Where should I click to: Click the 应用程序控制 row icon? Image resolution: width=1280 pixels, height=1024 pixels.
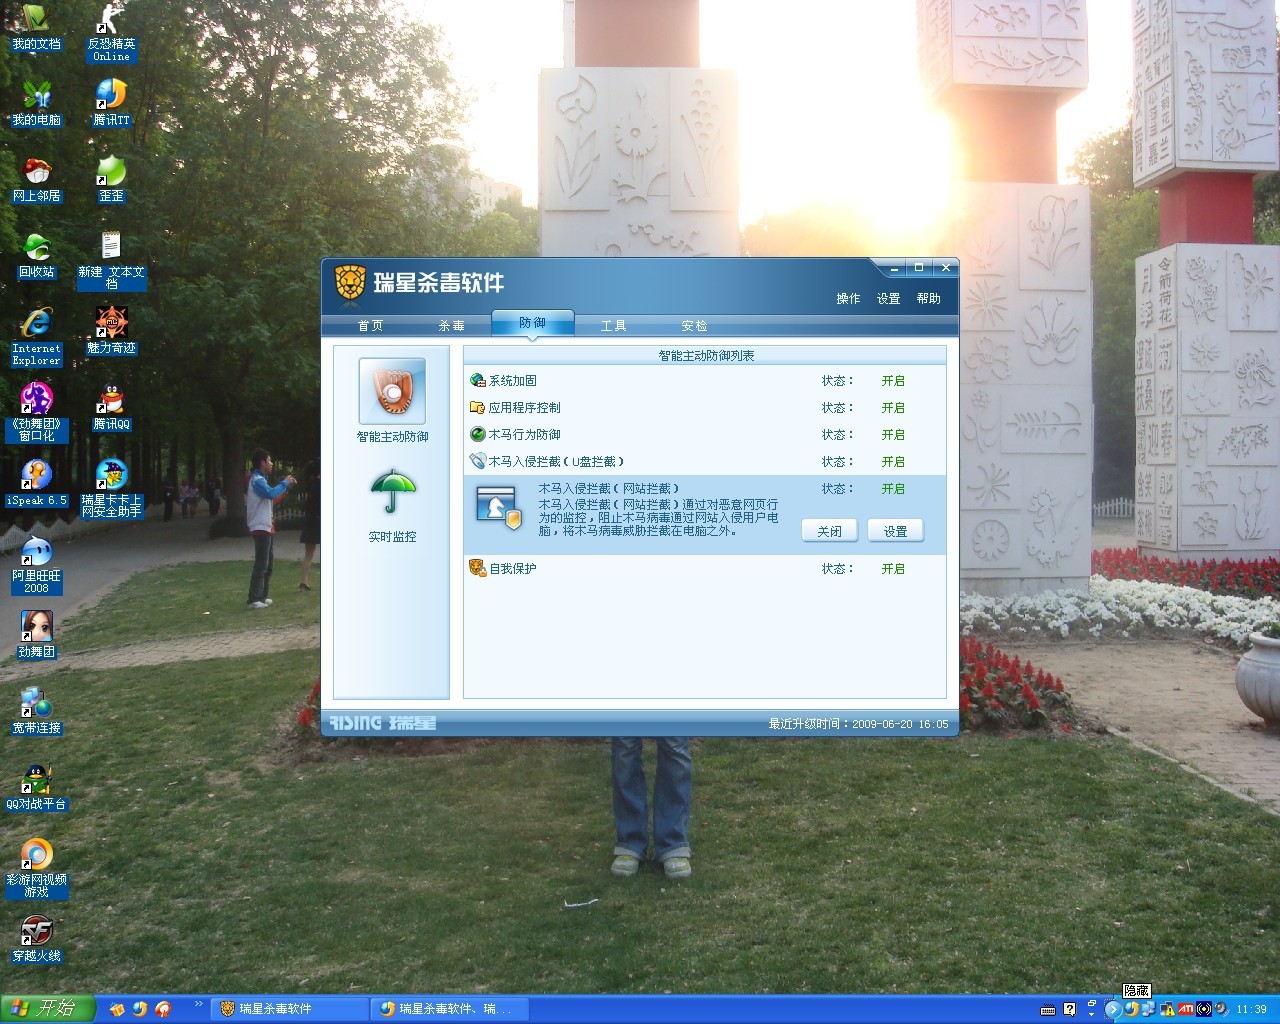[477, 408]
